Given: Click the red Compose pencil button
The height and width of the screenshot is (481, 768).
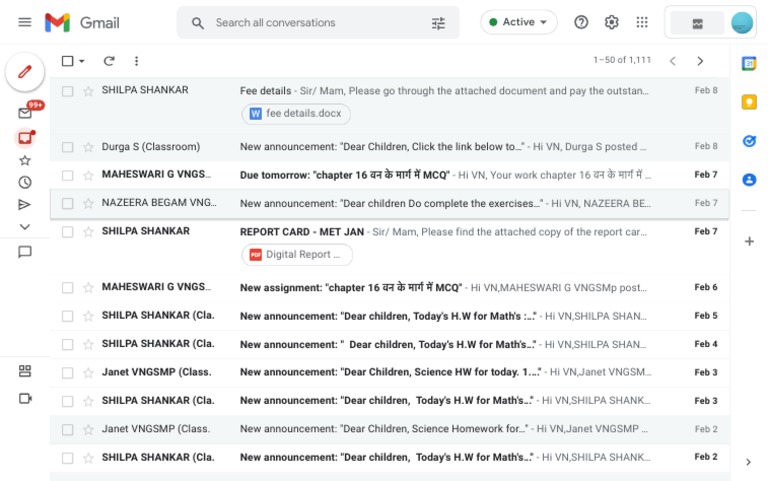Looking at the screenshot, I should pyautogui.click(x=25, y=72).
